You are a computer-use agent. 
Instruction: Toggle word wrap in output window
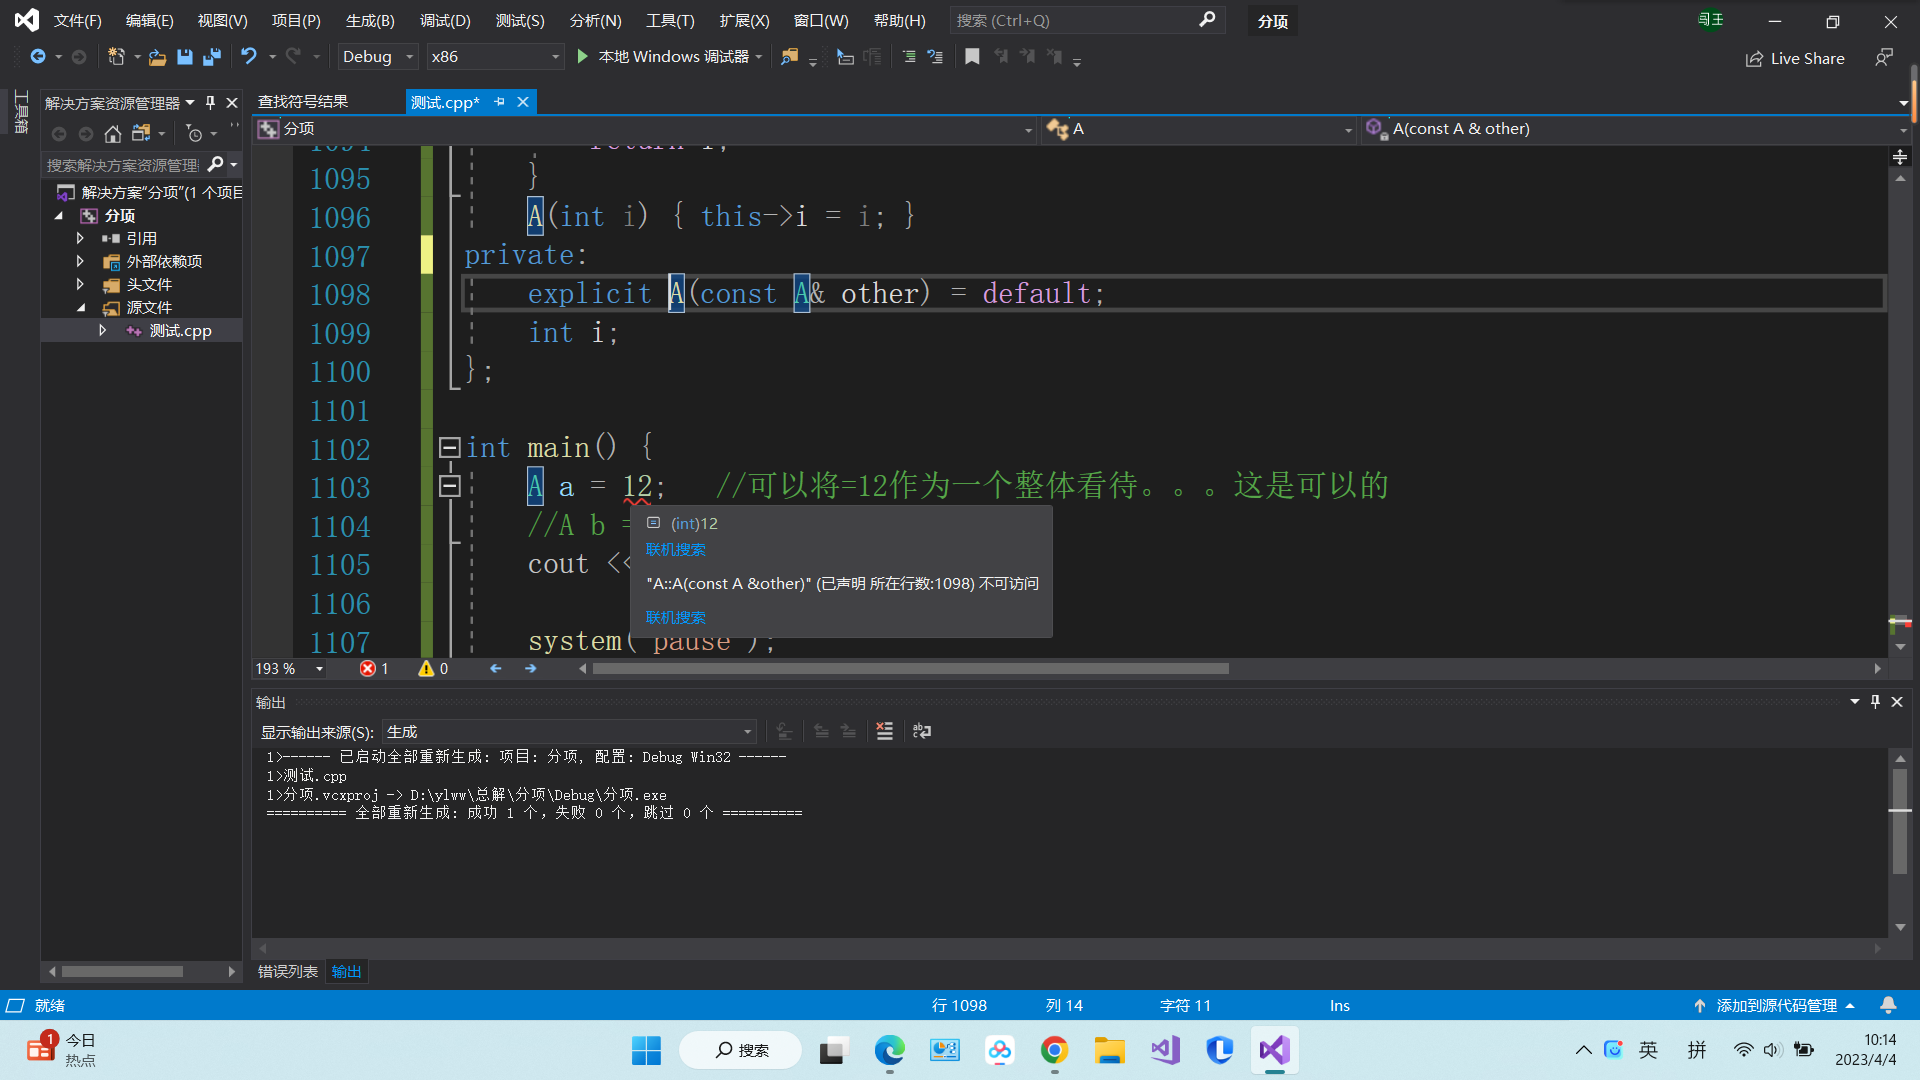[x=922, y=732]
